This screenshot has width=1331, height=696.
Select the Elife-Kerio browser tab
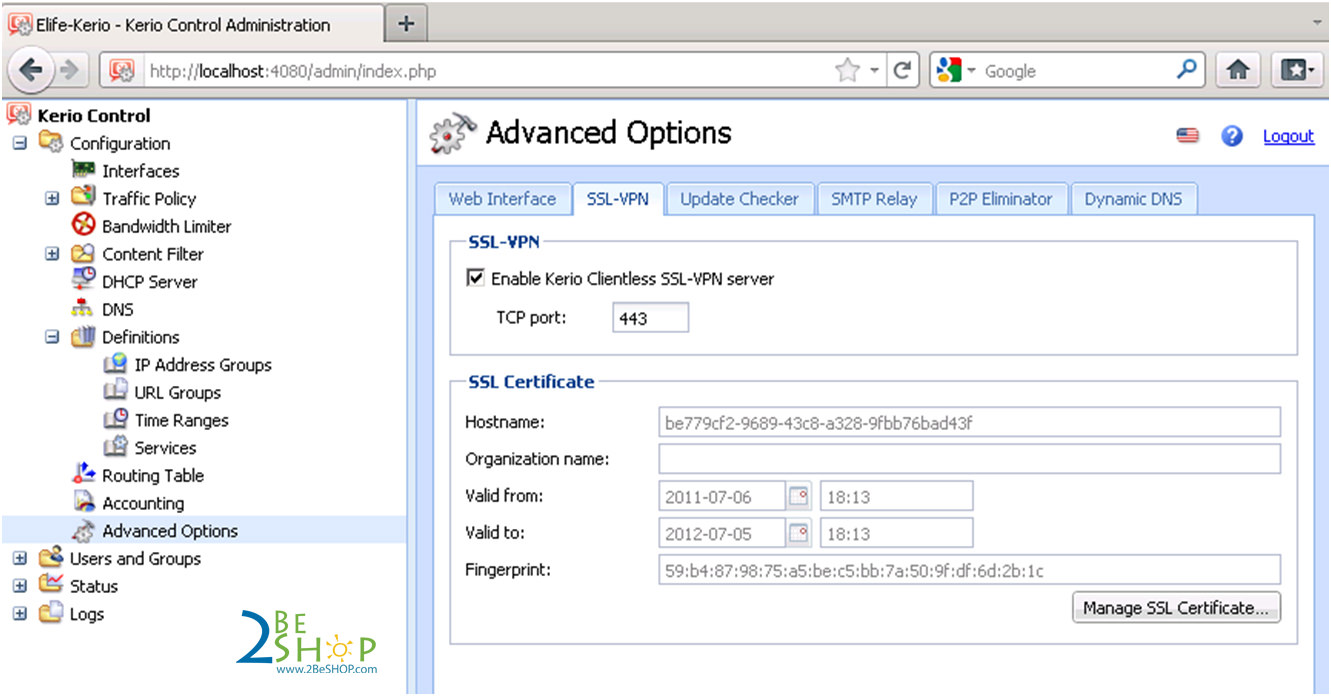pos(193,25)
